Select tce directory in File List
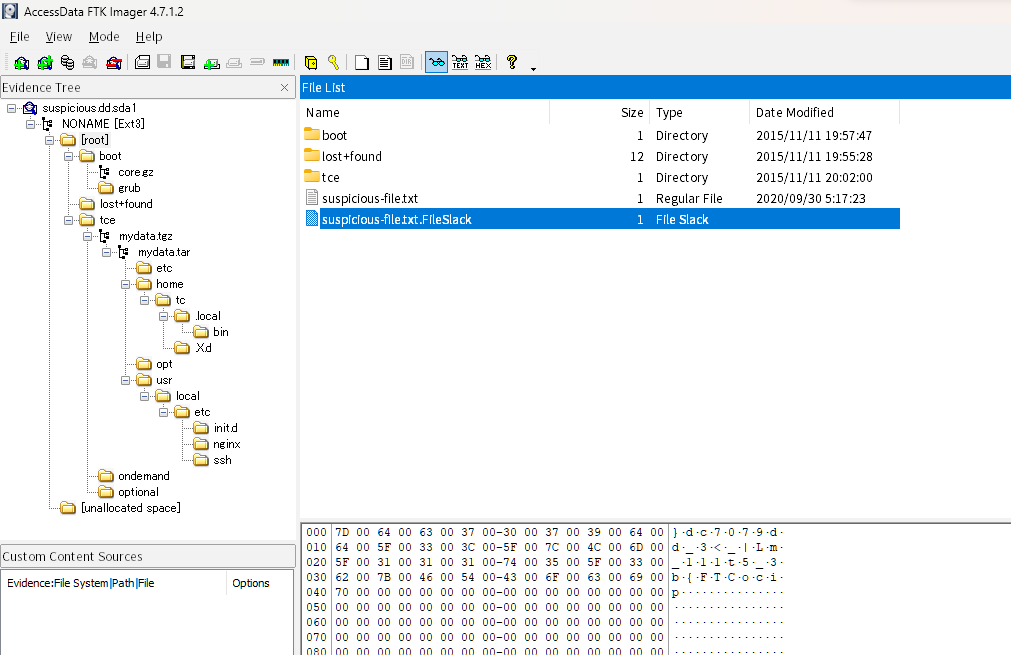Image resolution: width=1011 pixels, height=655 pixels. click(x=600, y=177)
